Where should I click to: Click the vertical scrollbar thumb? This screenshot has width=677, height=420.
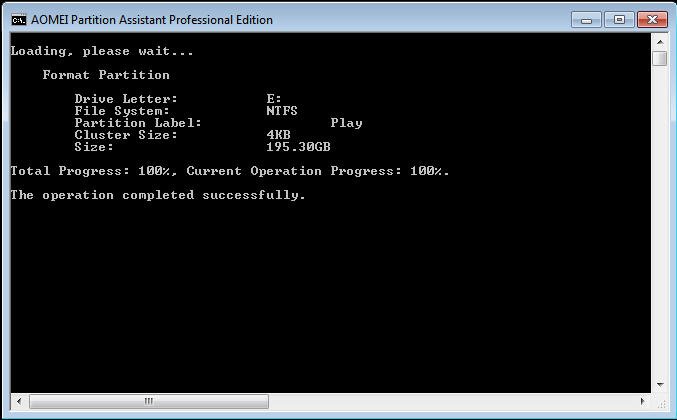coord(659,59)
